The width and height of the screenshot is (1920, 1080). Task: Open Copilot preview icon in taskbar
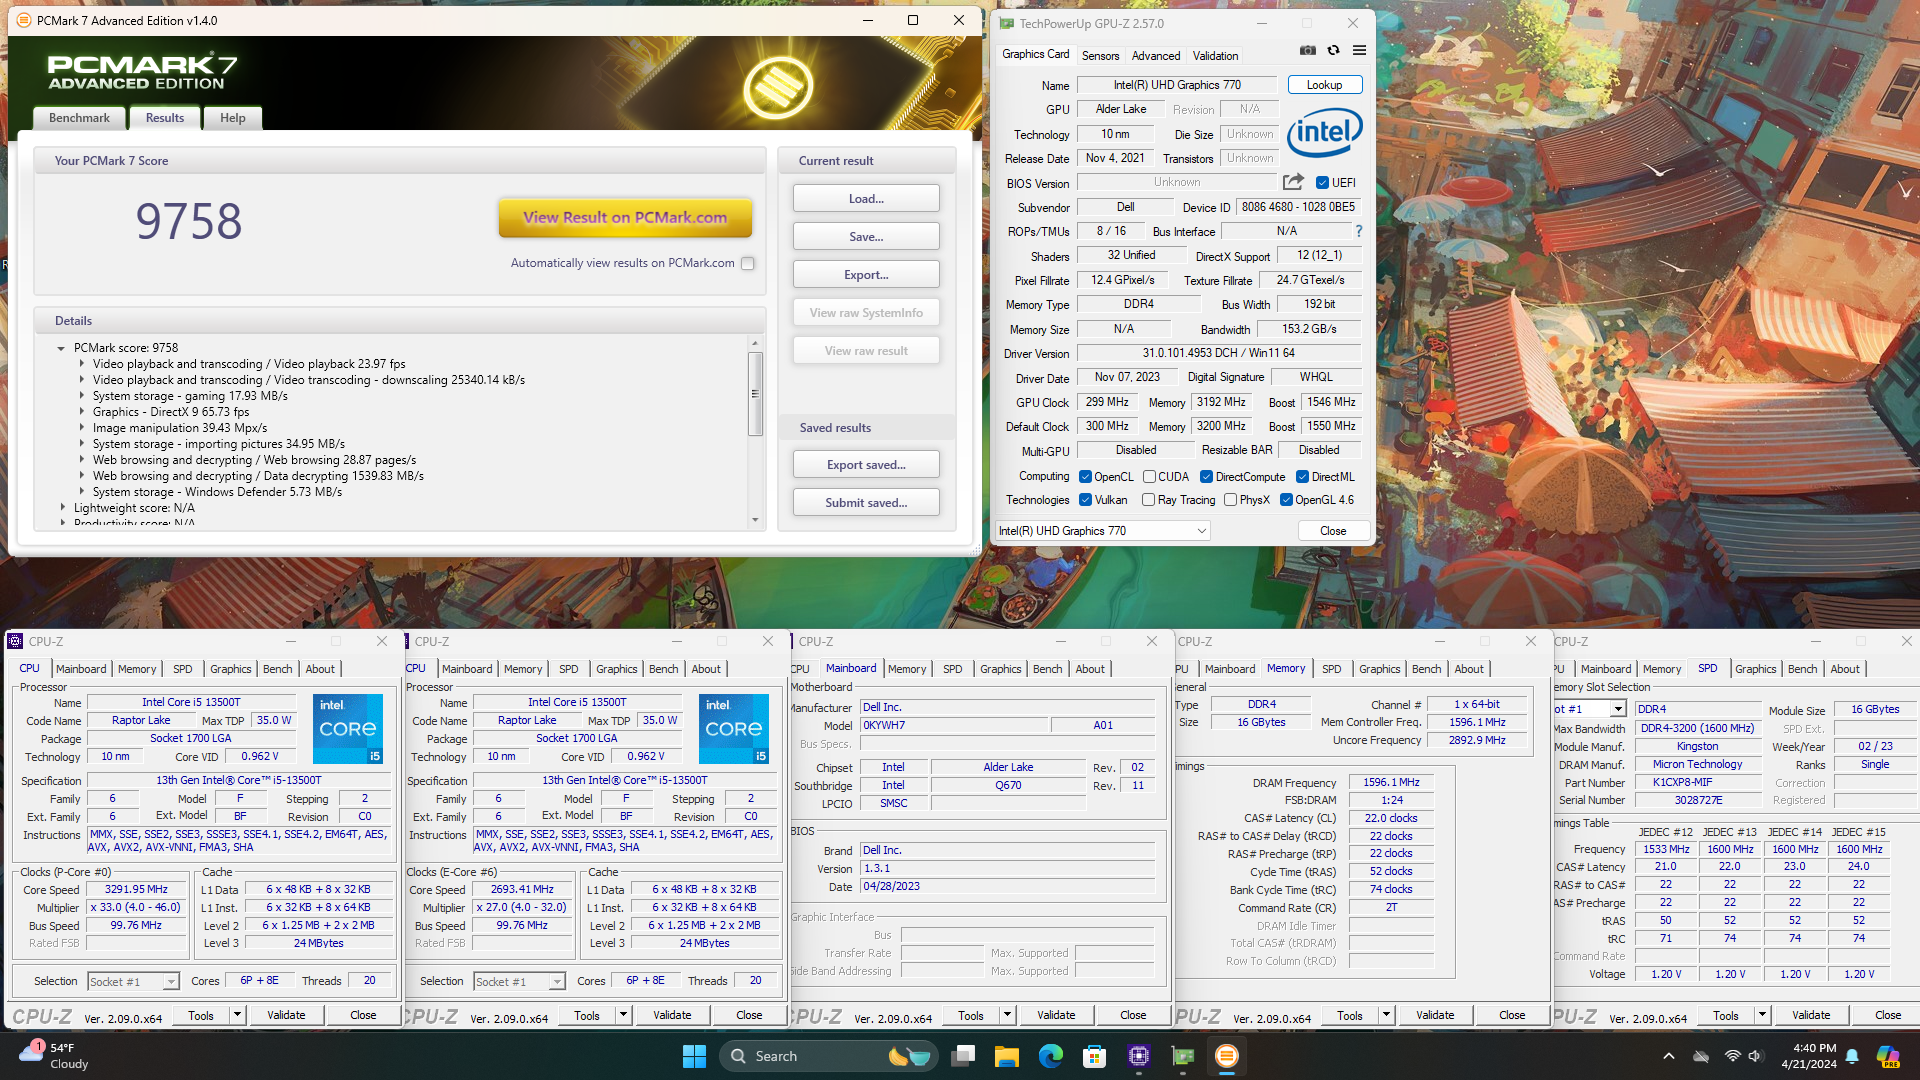(x=1887, y=1056)
